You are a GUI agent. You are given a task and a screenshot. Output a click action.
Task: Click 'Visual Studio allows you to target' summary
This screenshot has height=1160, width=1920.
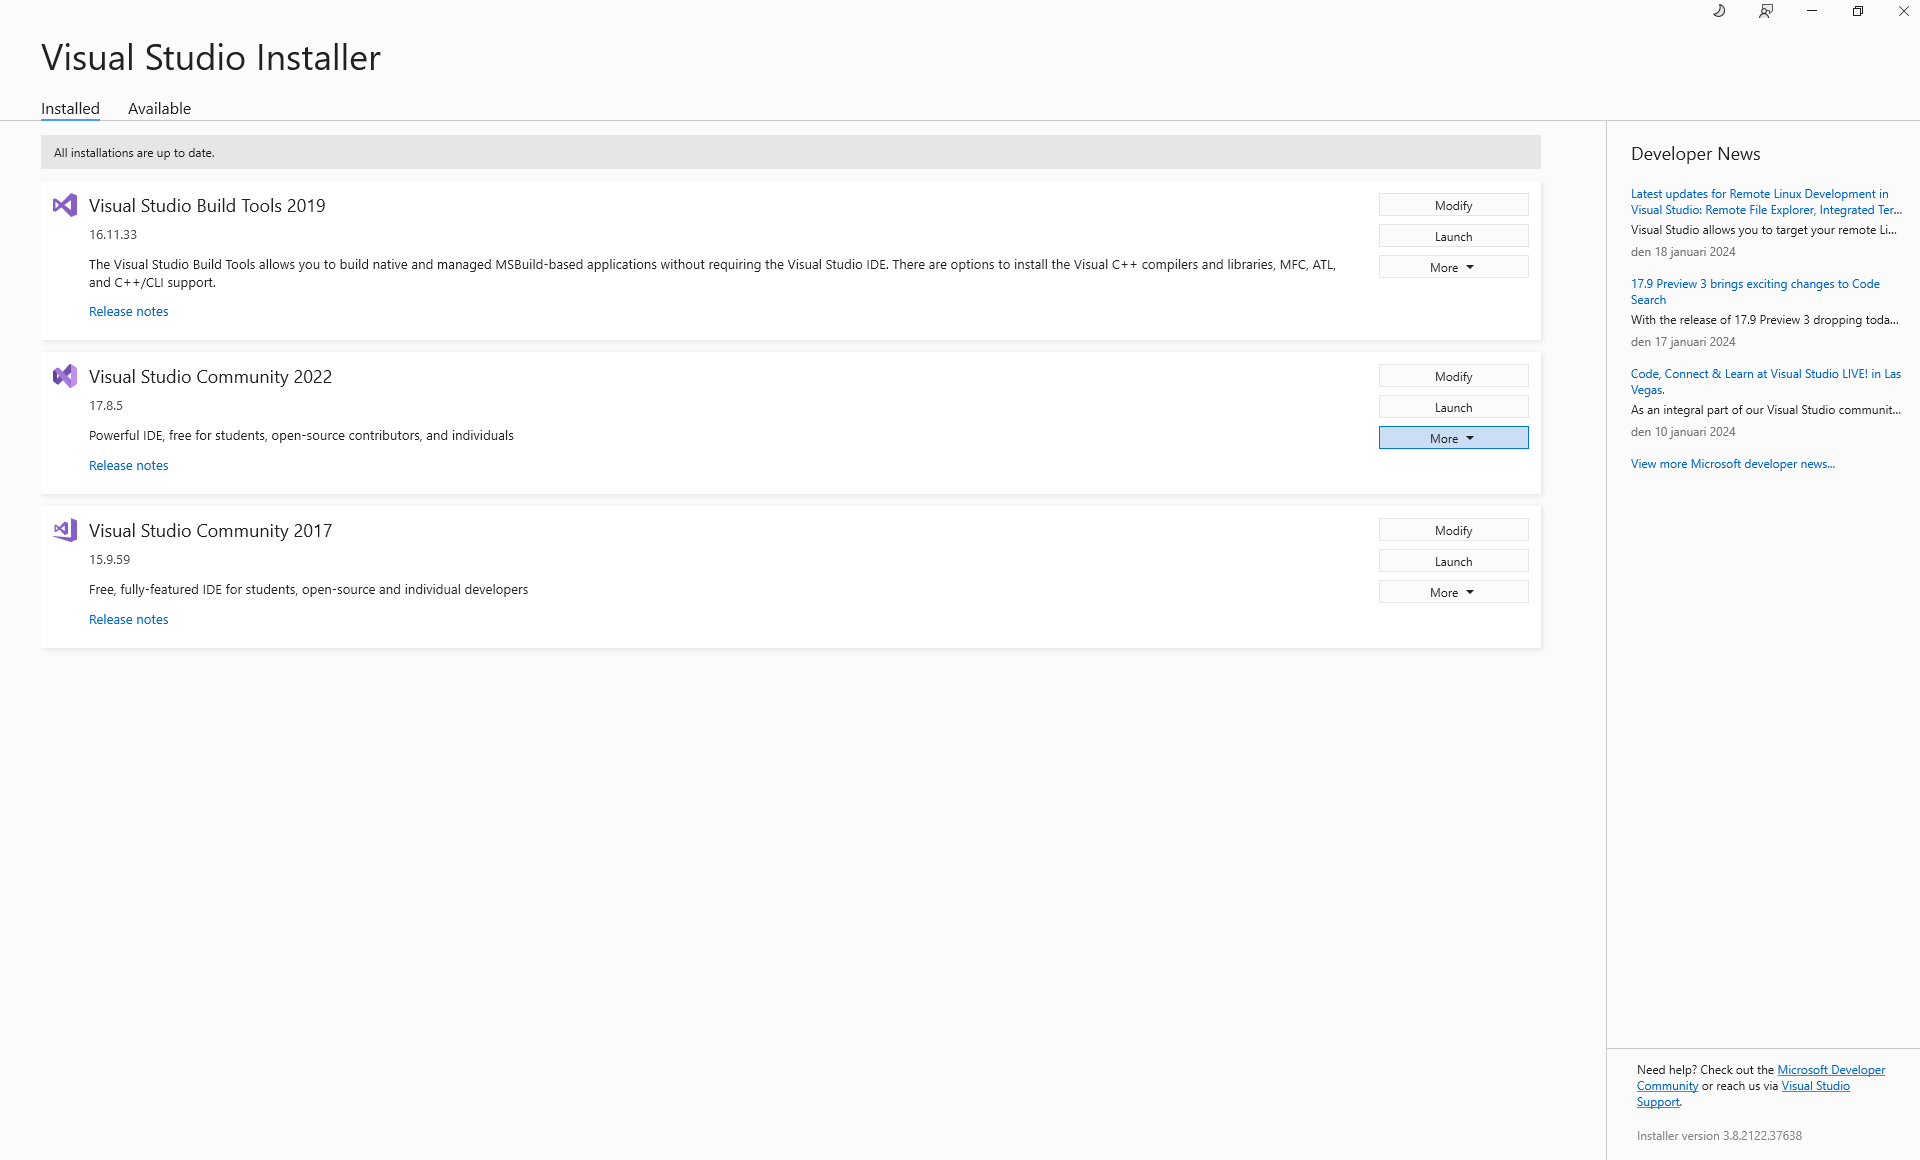[1764, 230]
